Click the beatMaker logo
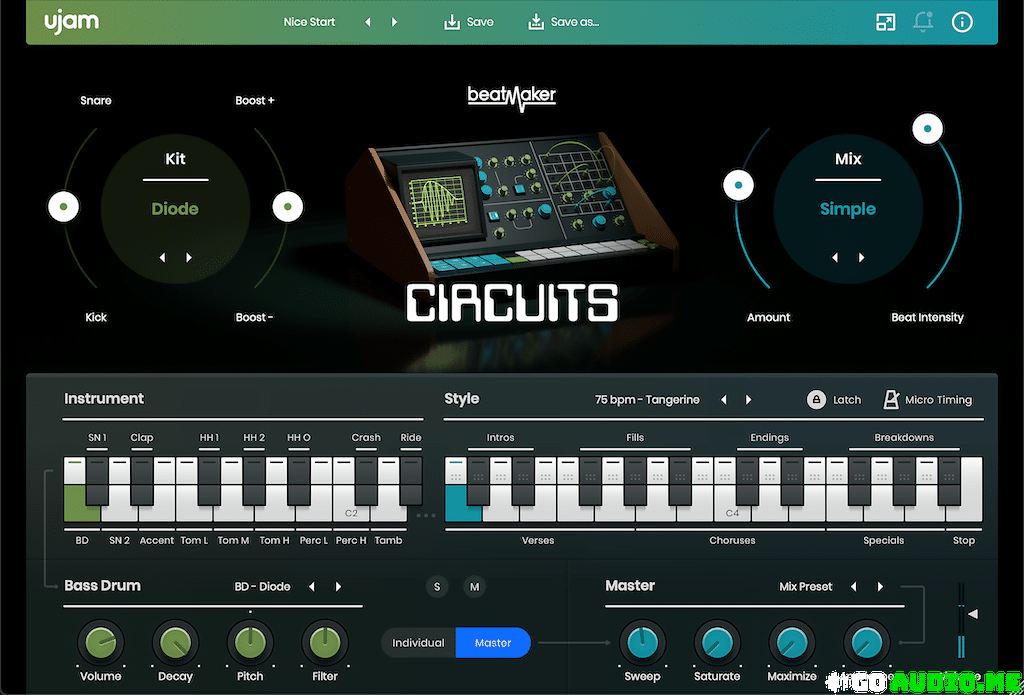This screenshot has width=1024, height=695. pos(512,98)
